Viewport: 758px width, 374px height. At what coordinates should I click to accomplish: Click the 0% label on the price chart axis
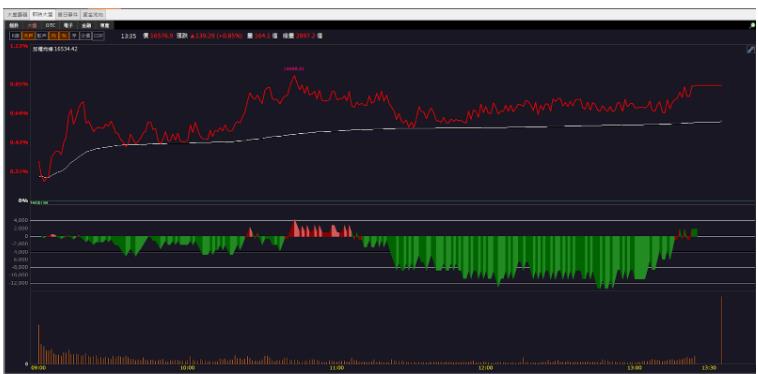click(23, 200)
